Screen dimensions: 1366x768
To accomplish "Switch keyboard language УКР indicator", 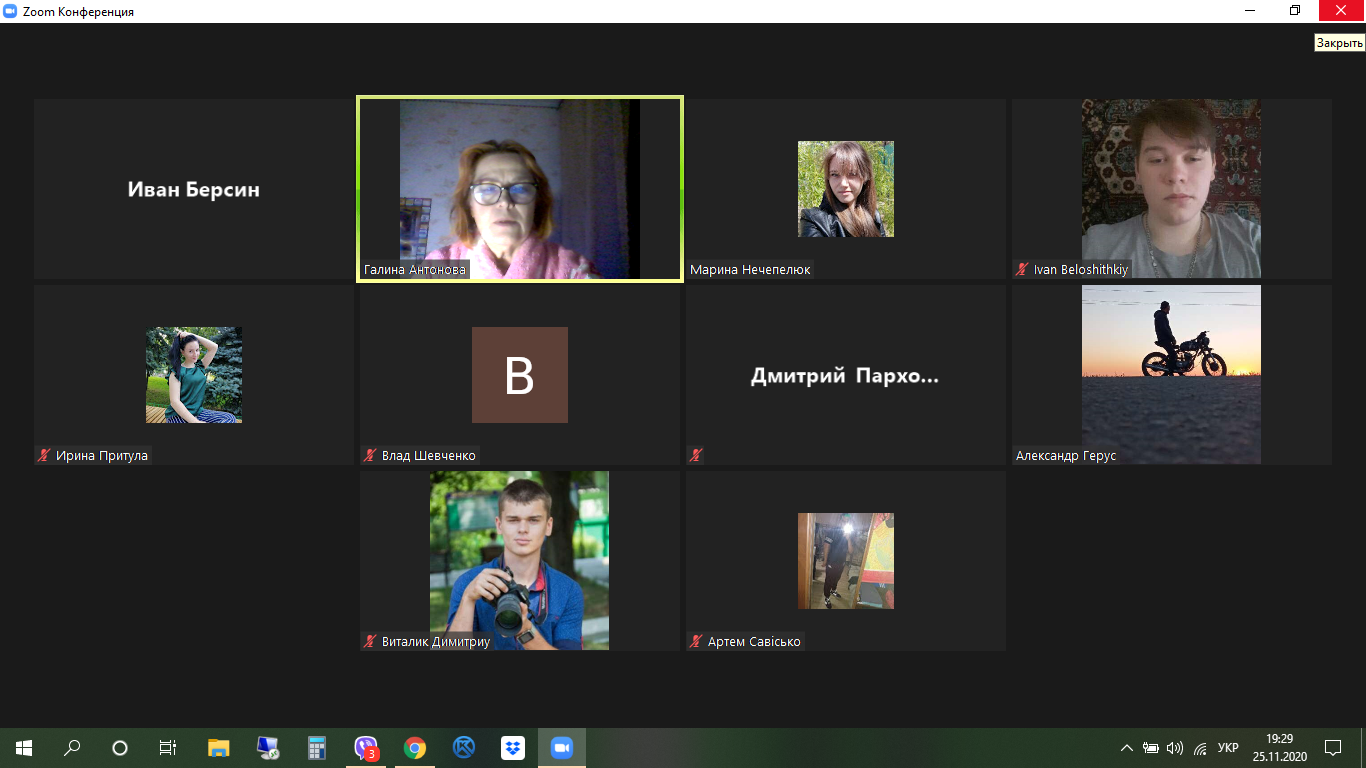I will click(1229, 748).
